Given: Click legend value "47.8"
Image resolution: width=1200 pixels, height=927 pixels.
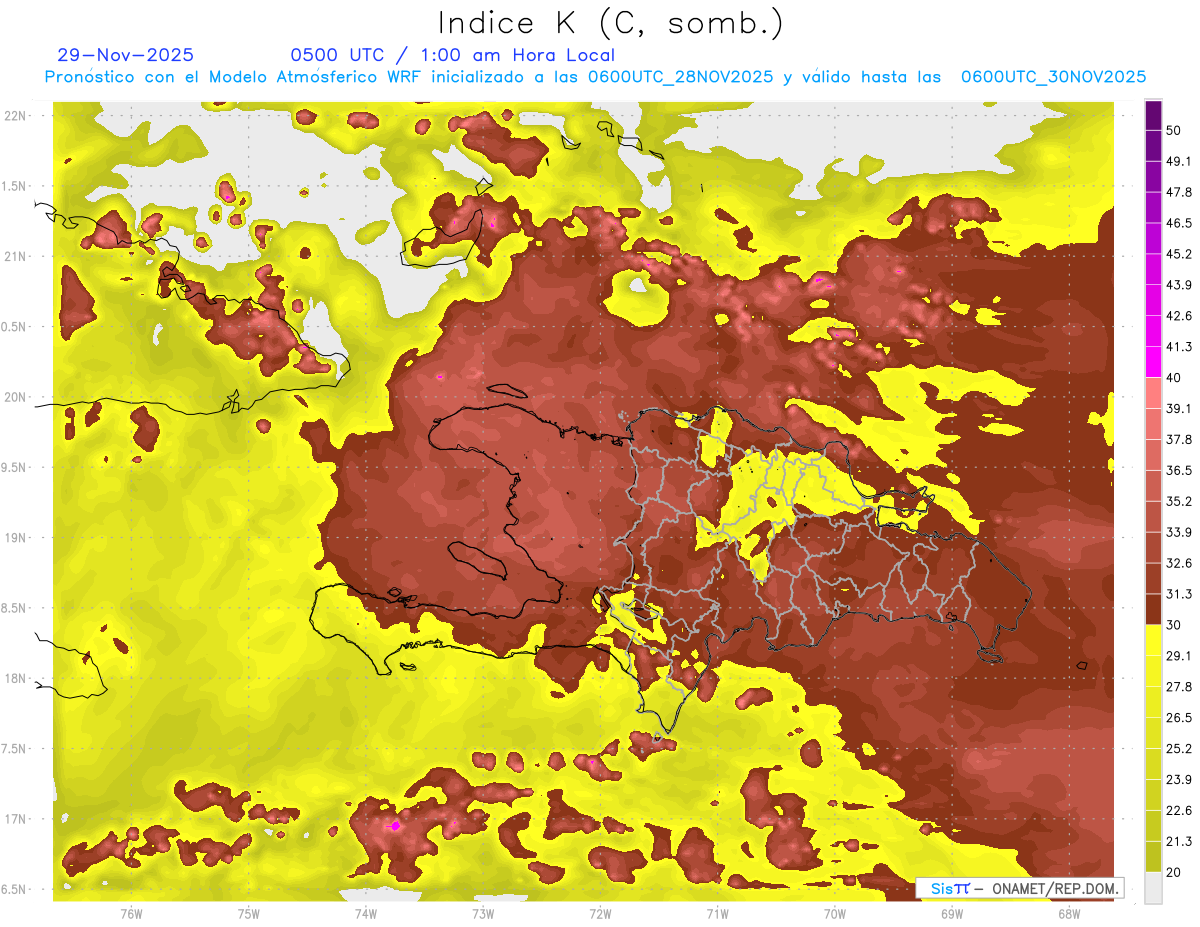Looking at the screenshot, I should tap(1177, 192).
